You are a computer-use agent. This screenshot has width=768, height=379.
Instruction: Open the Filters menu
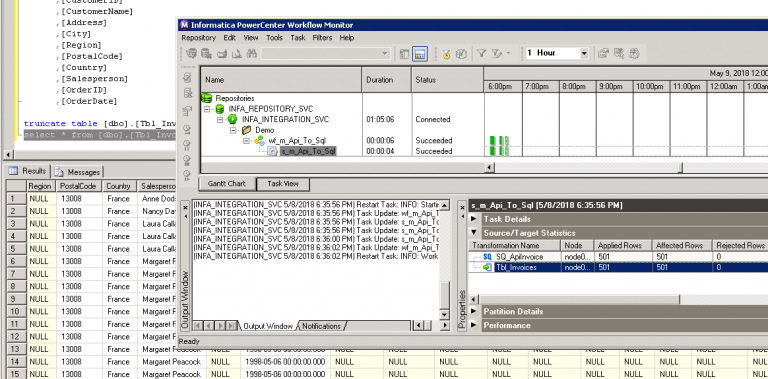(322, 38)
